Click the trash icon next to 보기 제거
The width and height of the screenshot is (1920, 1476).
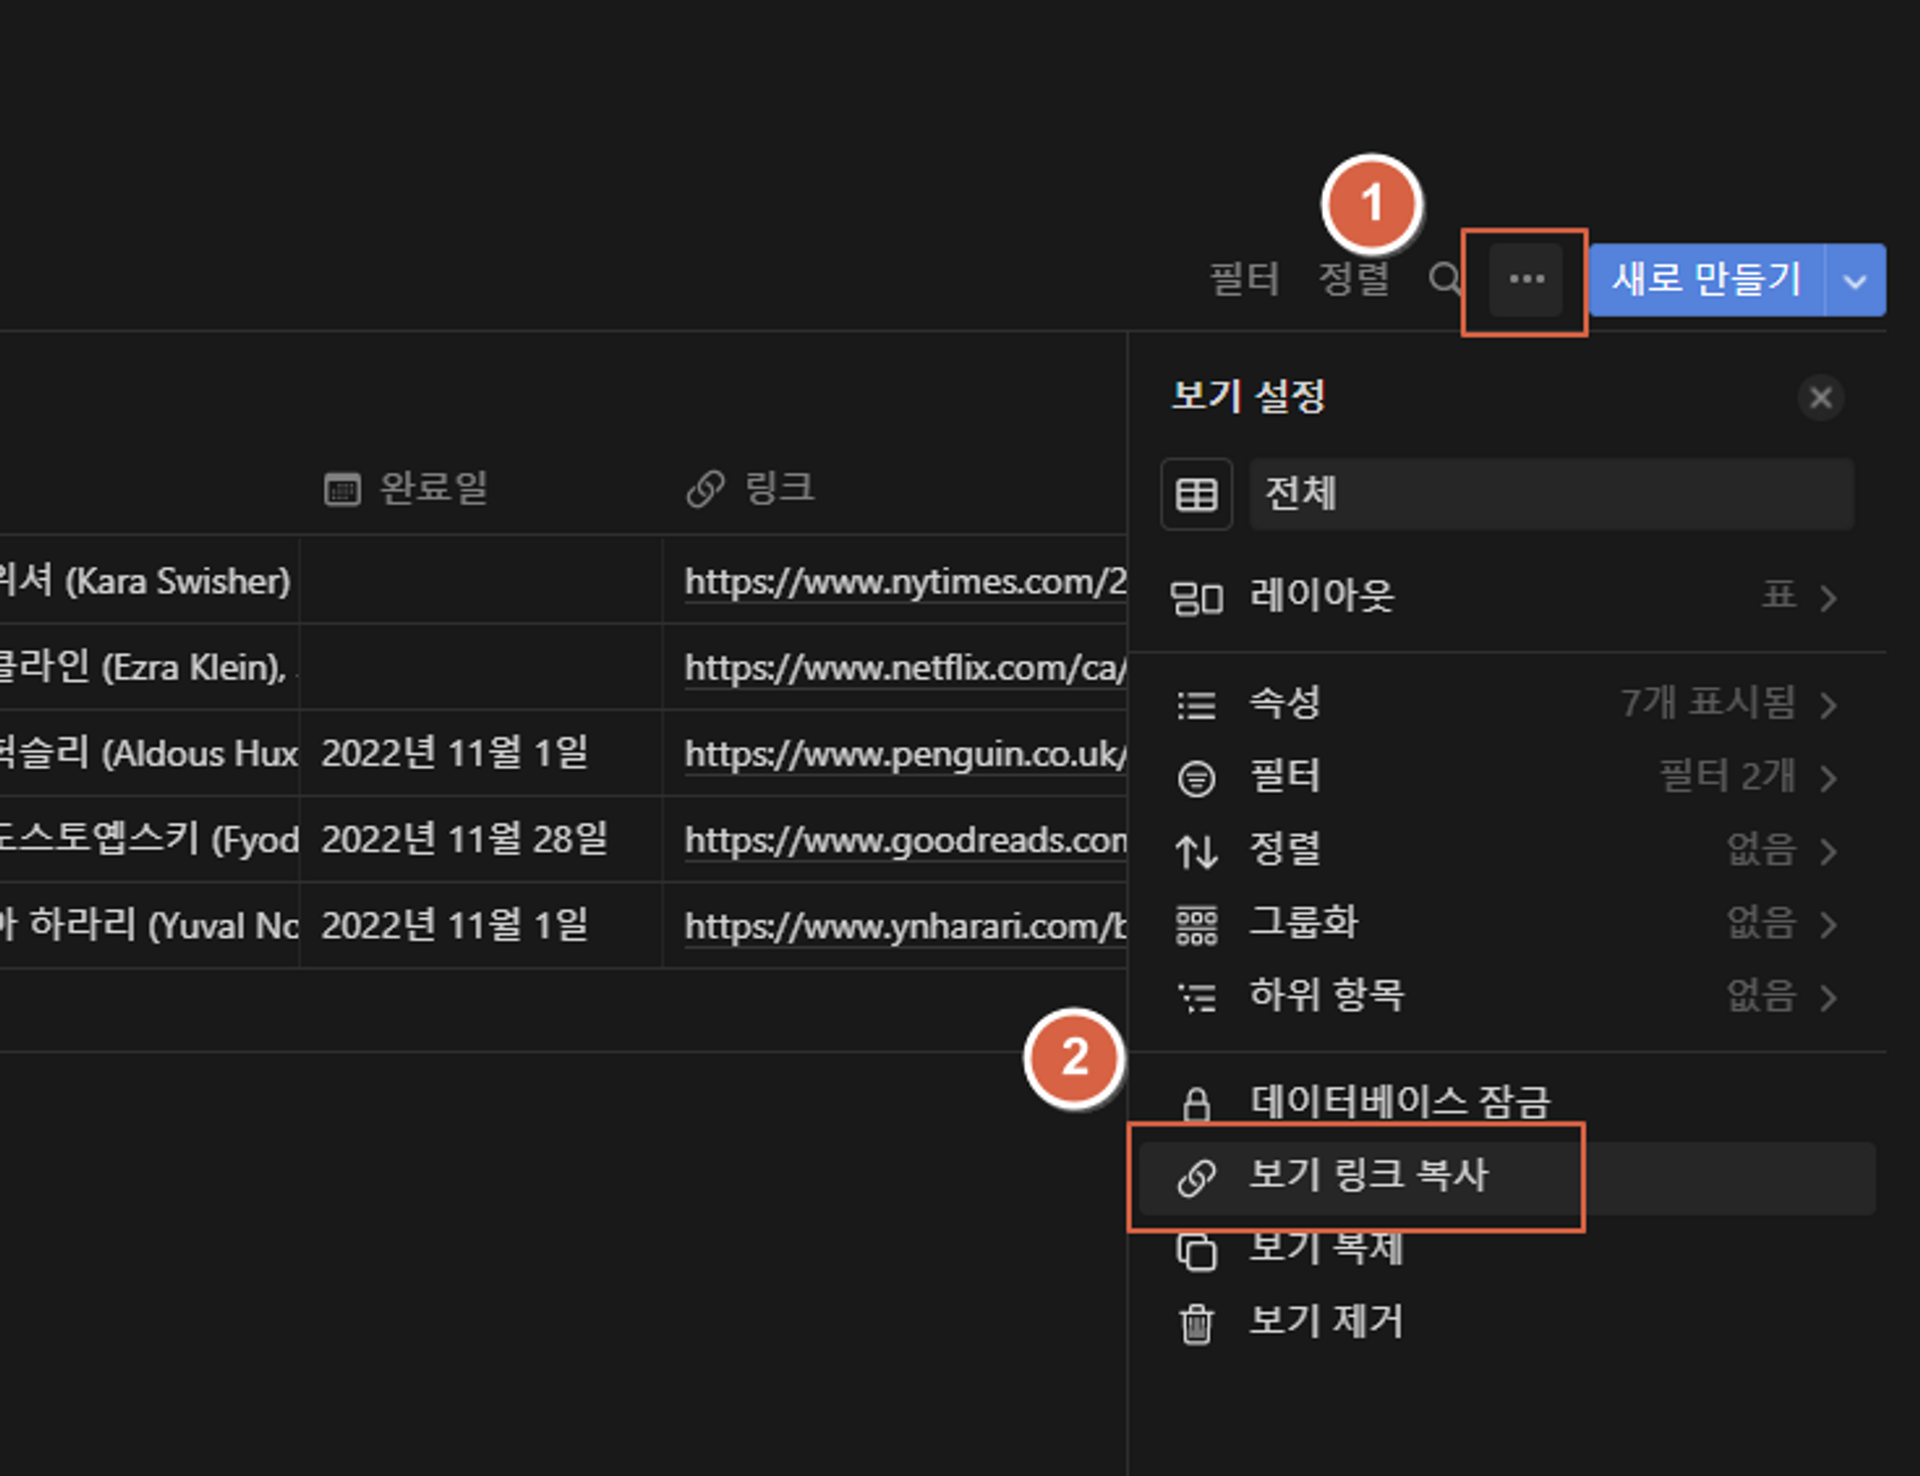(x=1196, y=1321)
